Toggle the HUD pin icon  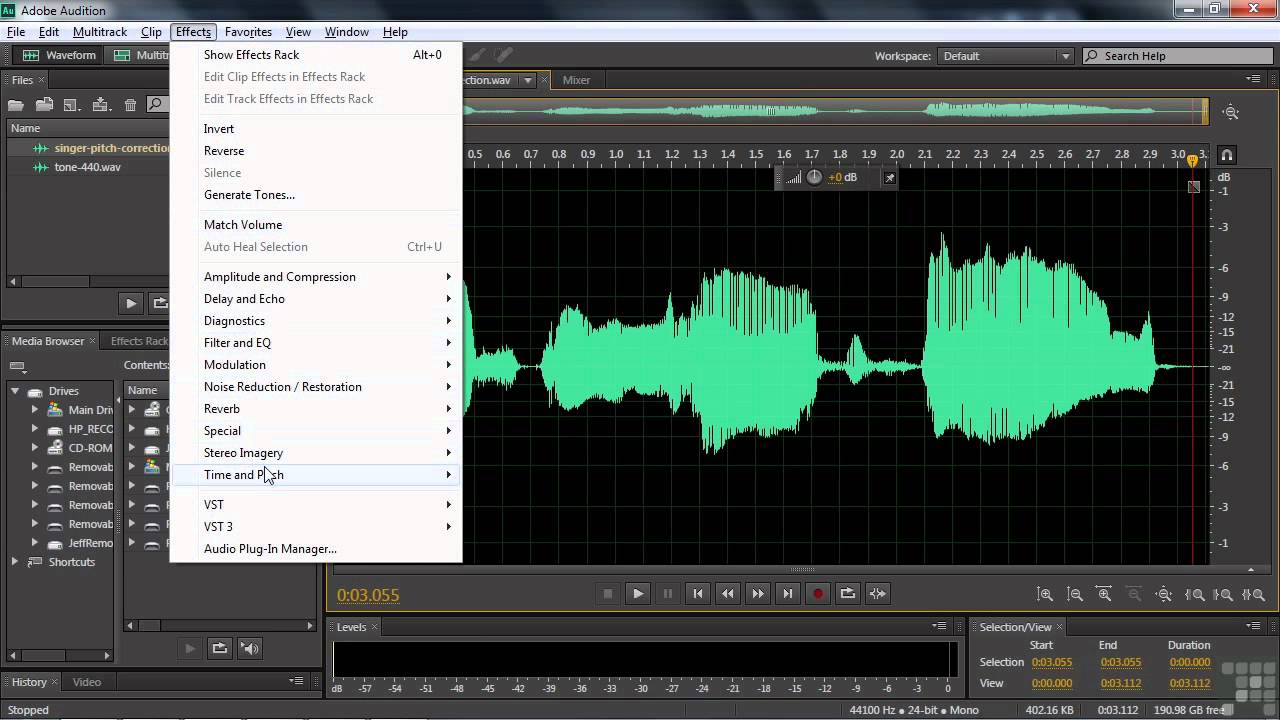pos(889,178)
